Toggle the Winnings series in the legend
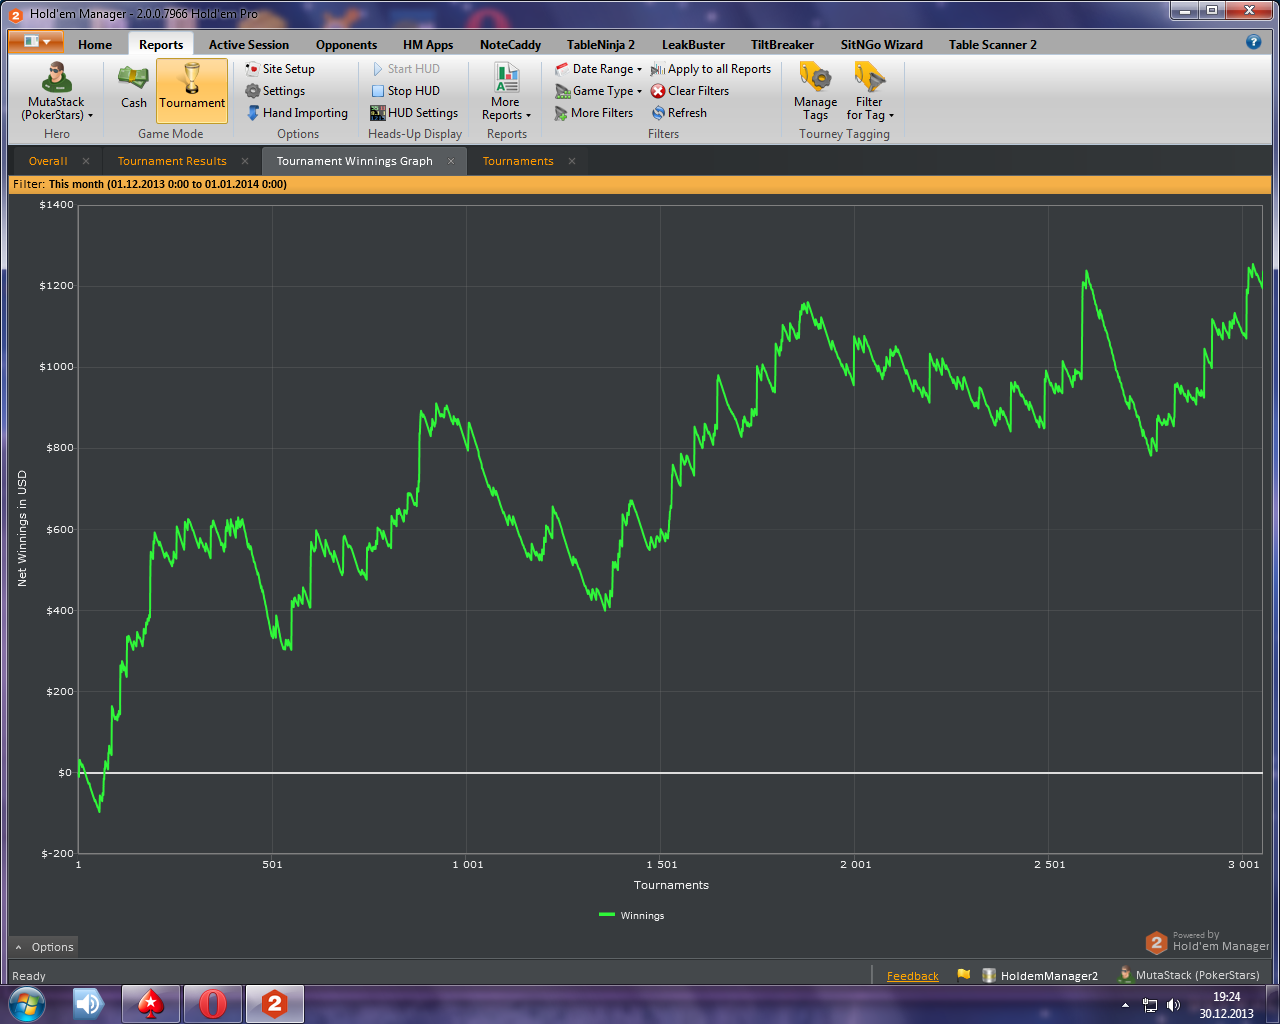 (632, 915)
